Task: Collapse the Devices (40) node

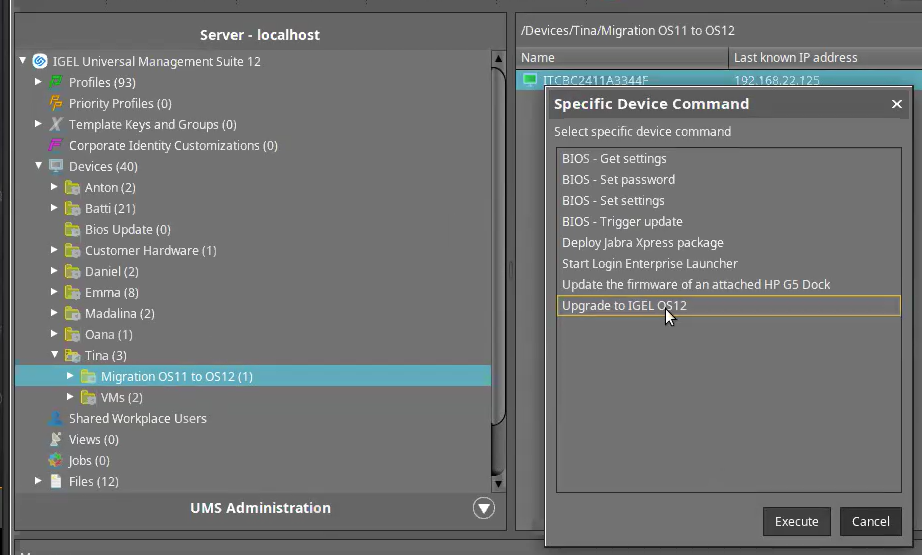Action: point(39,166)
